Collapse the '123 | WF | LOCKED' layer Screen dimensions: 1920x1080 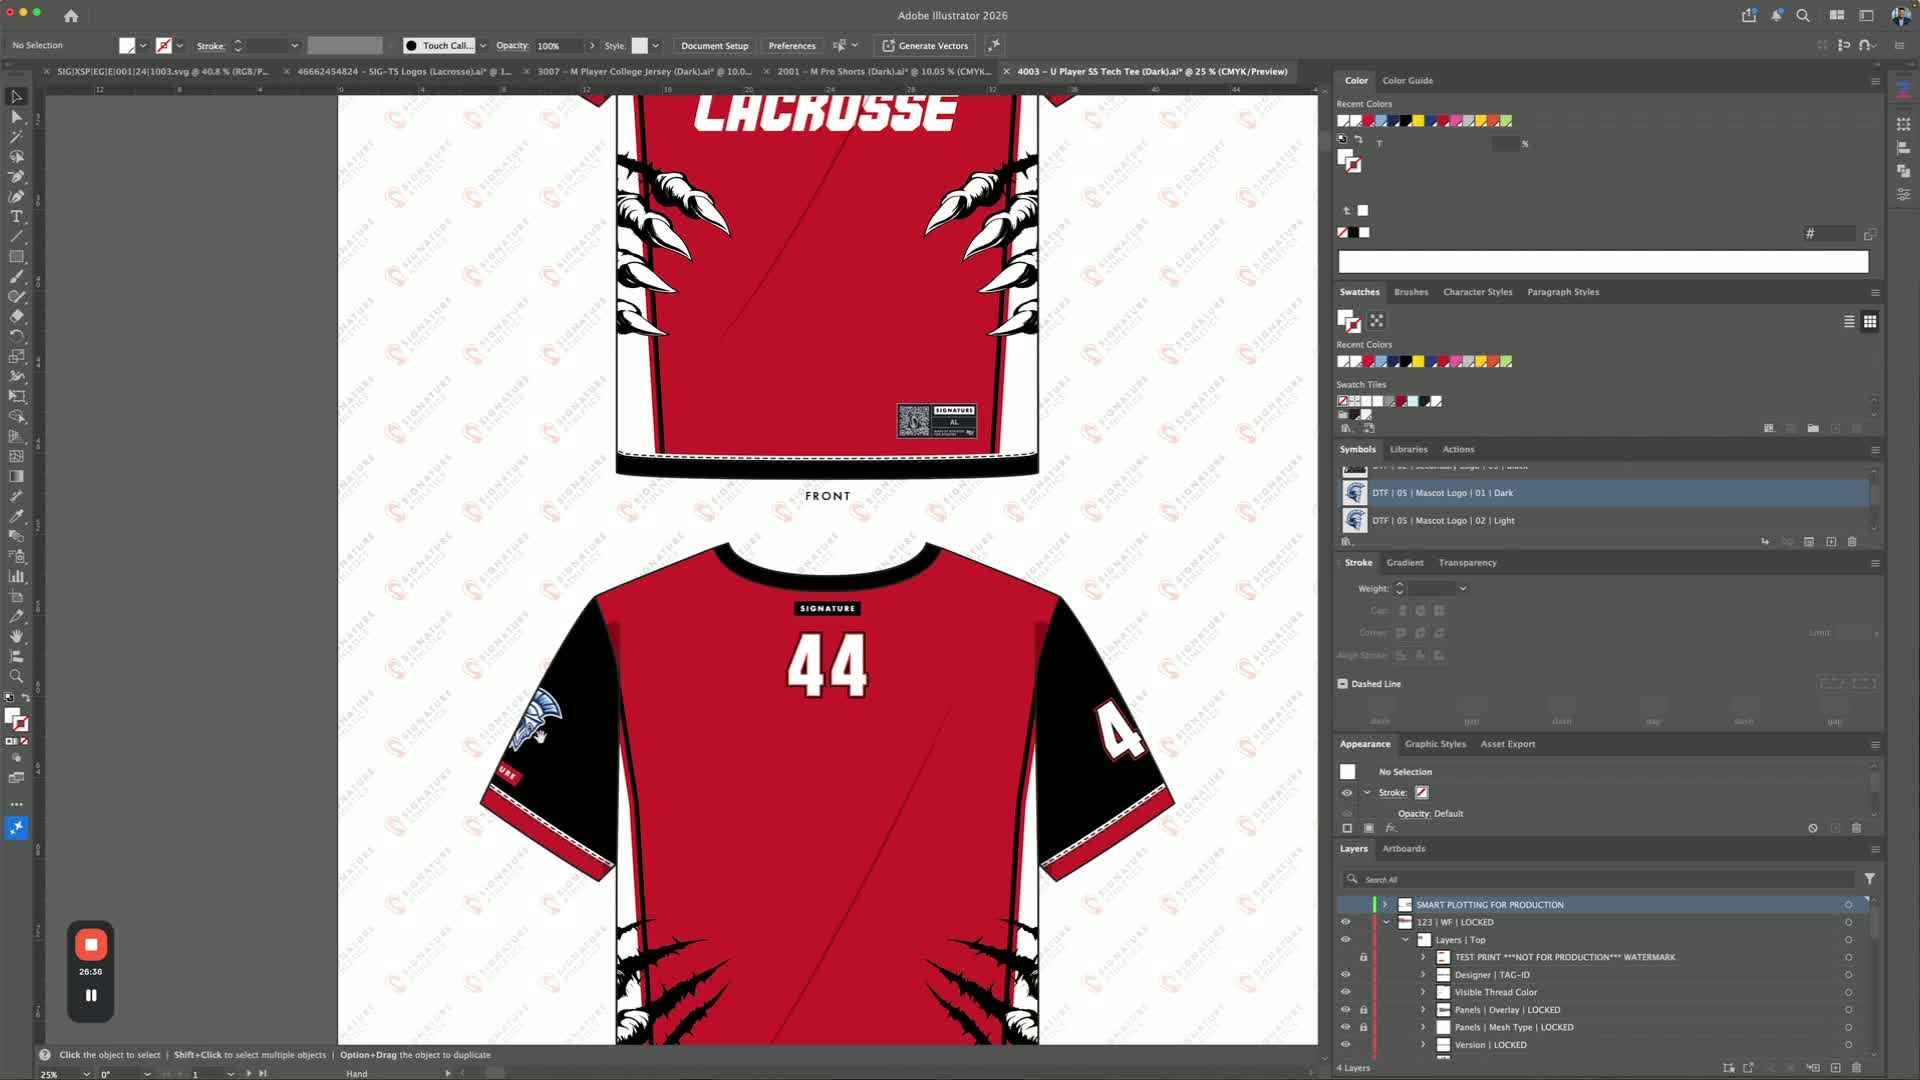(x=1386, y=922)
